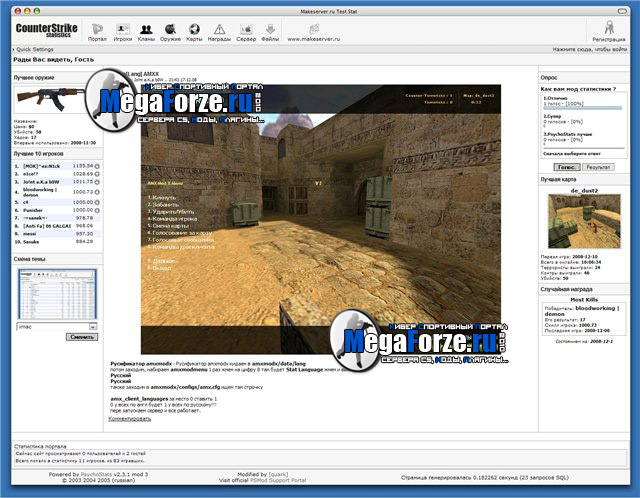640x498 pixels.
Task: Expand the Quick Settings bar
Action: 33,49
